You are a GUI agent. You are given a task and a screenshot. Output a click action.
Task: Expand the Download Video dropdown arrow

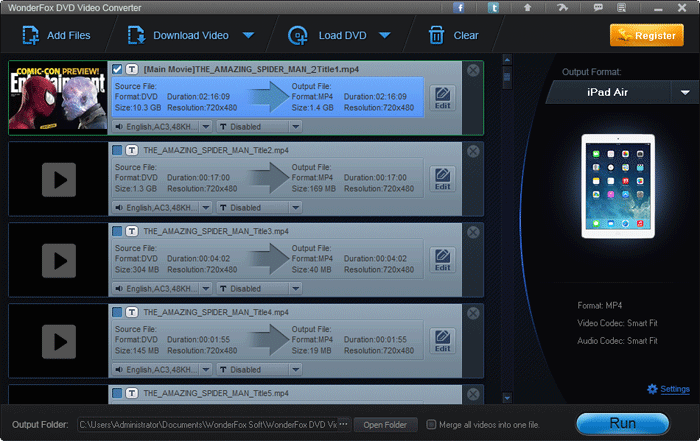[248, 35]
